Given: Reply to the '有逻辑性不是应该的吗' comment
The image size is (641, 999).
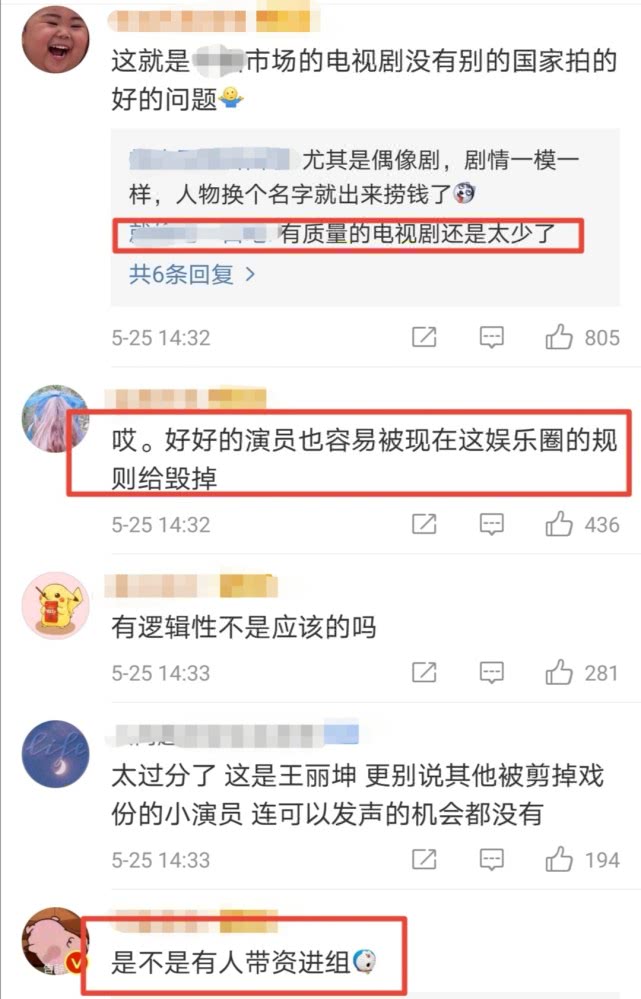Looking at the screenshot, I should (x=491, y=673).
